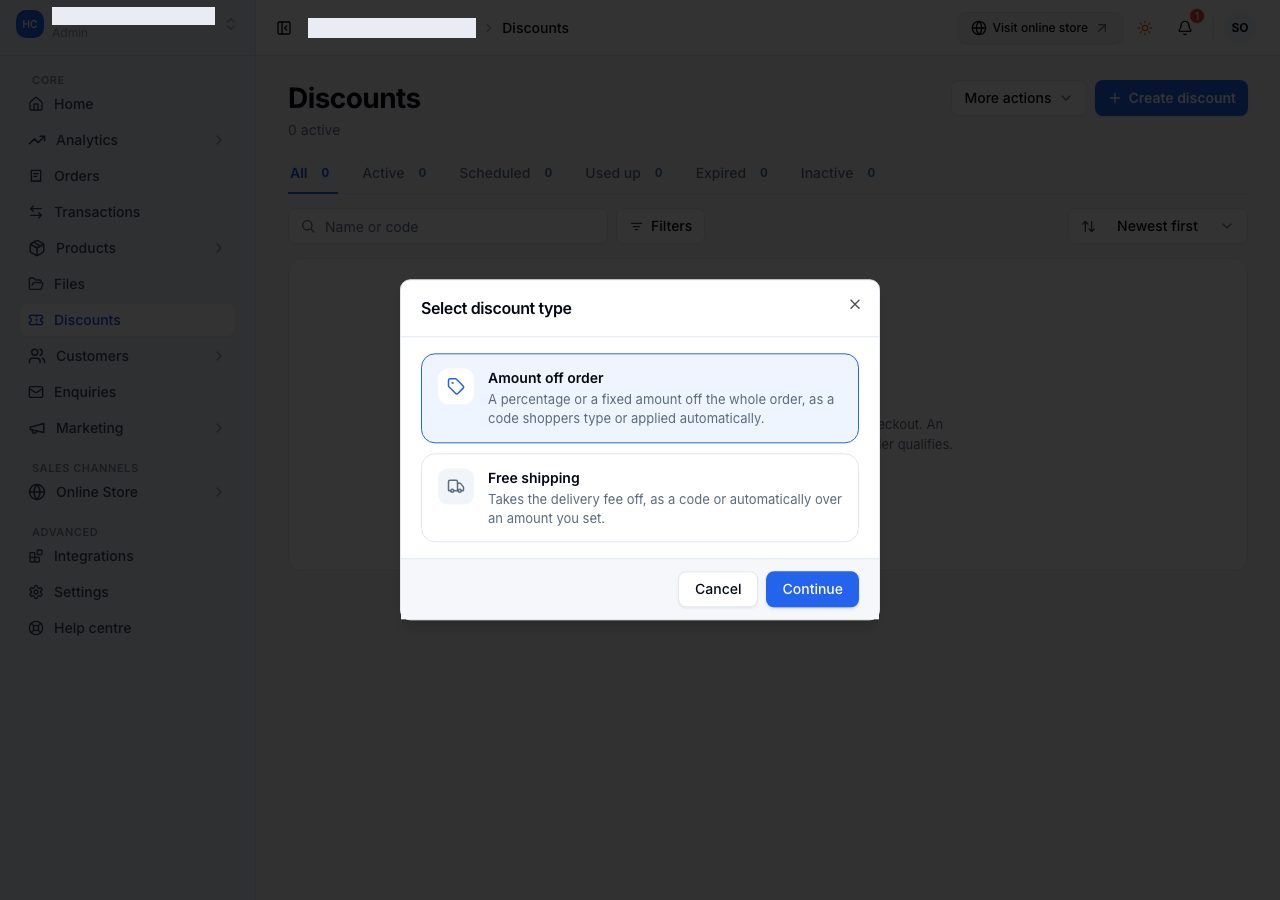Select the Amount off order option
Viewport: 1280px width, 900px height.
[640, 398]
